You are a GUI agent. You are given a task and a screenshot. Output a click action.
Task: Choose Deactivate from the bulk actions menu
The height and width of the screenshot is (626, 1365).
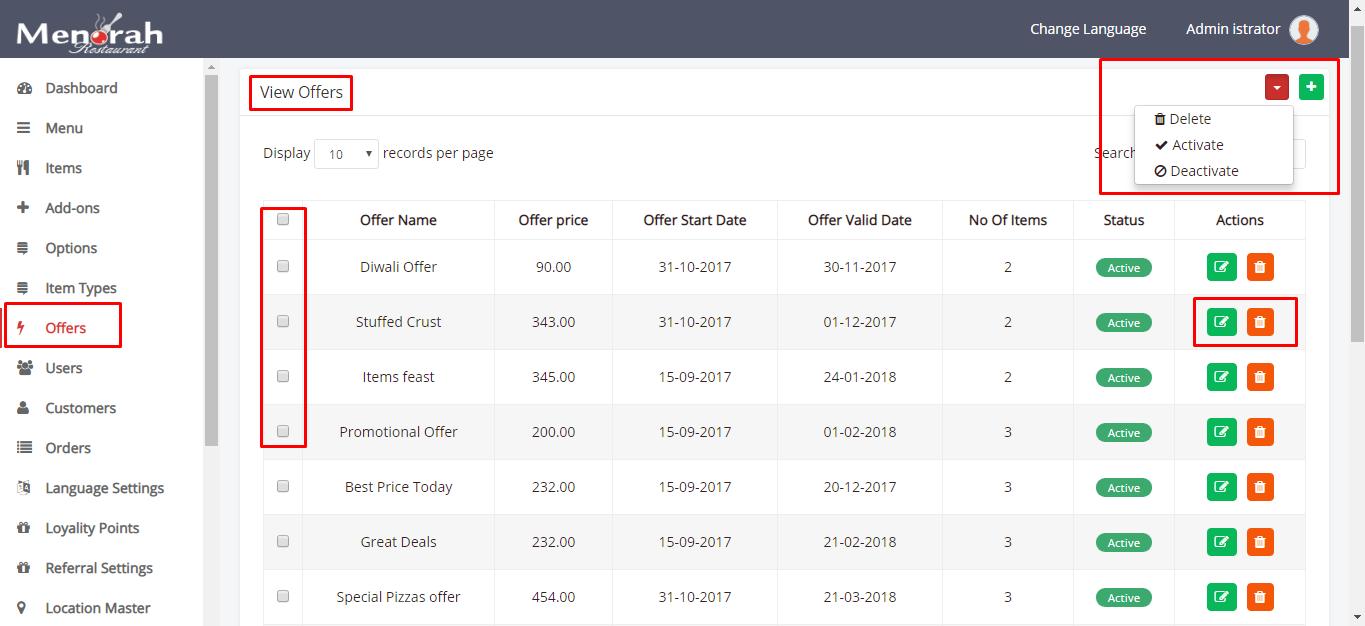(1204, 171)
